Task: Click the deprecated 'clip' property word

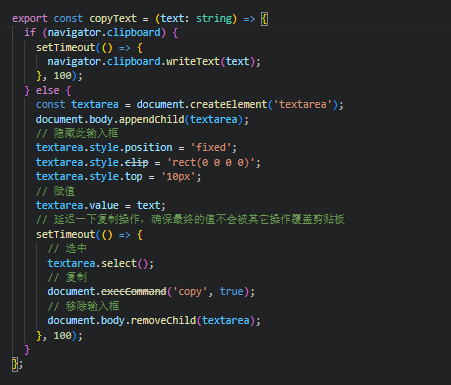Action: (136, 162)
